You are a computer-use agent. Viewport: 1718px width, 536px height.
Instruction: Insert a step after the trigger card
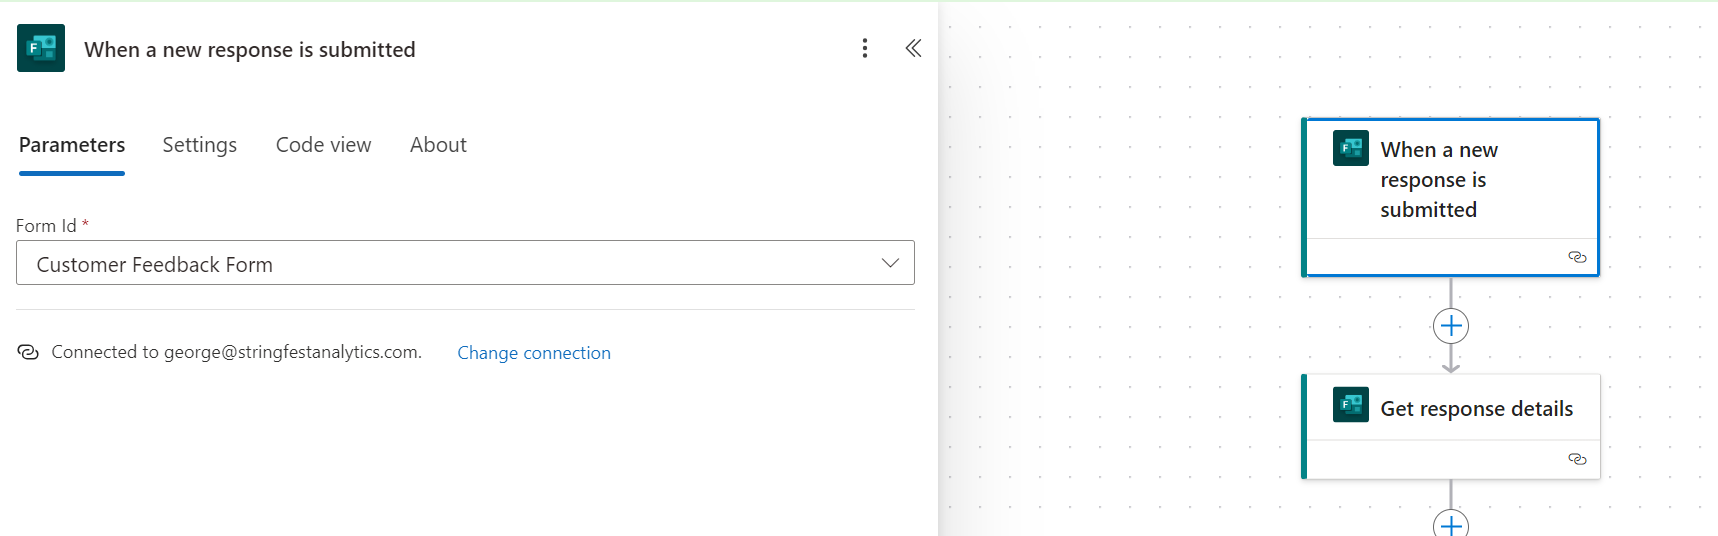click(1451, 326)
